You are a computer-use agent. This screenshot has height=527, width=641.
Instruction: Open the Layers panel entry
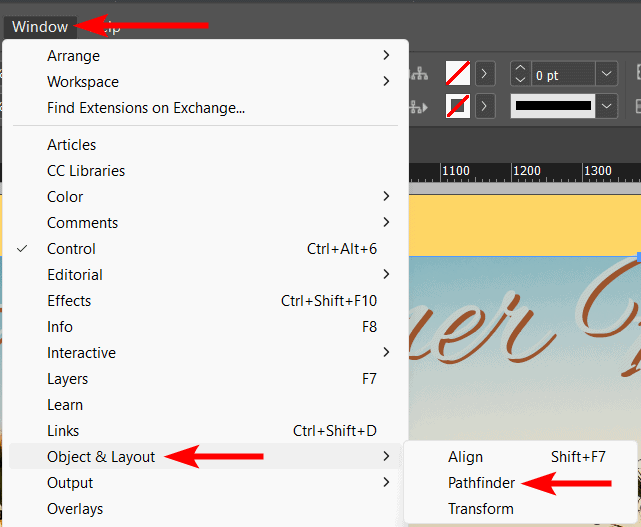pos(67,379)
